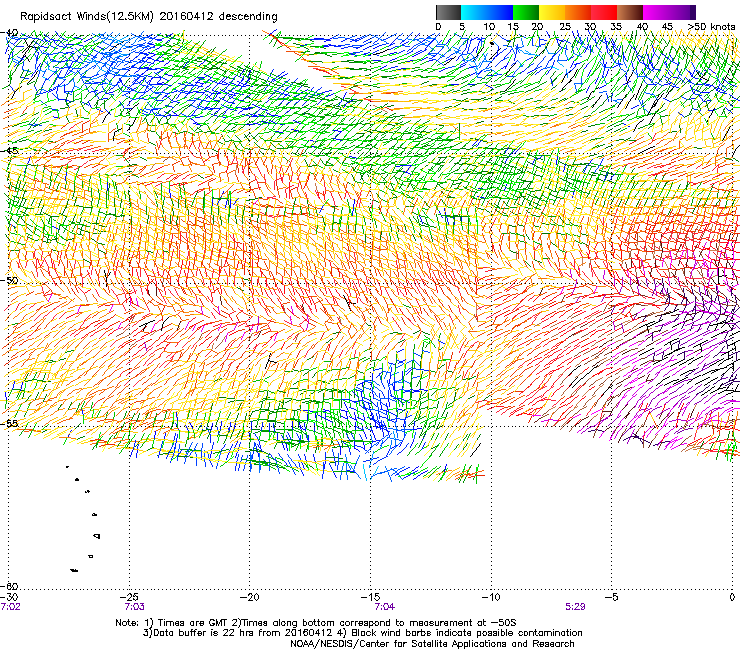Viewport: 740px width, 650px height.
Task: Click the '-10' longitude axis label
Action: 491,597
